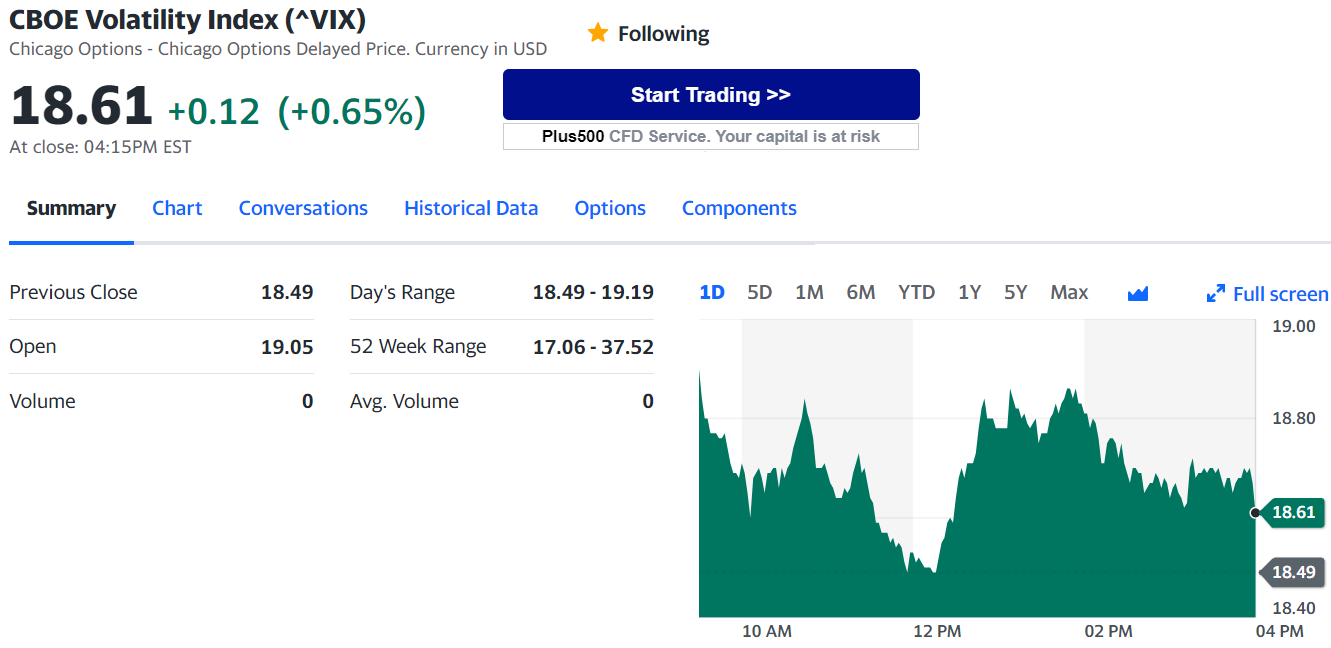This screenshot has height=648, width=1331.
Task: Select the 5D chart range
Action: pyautogui.click(x=760, y=293)
